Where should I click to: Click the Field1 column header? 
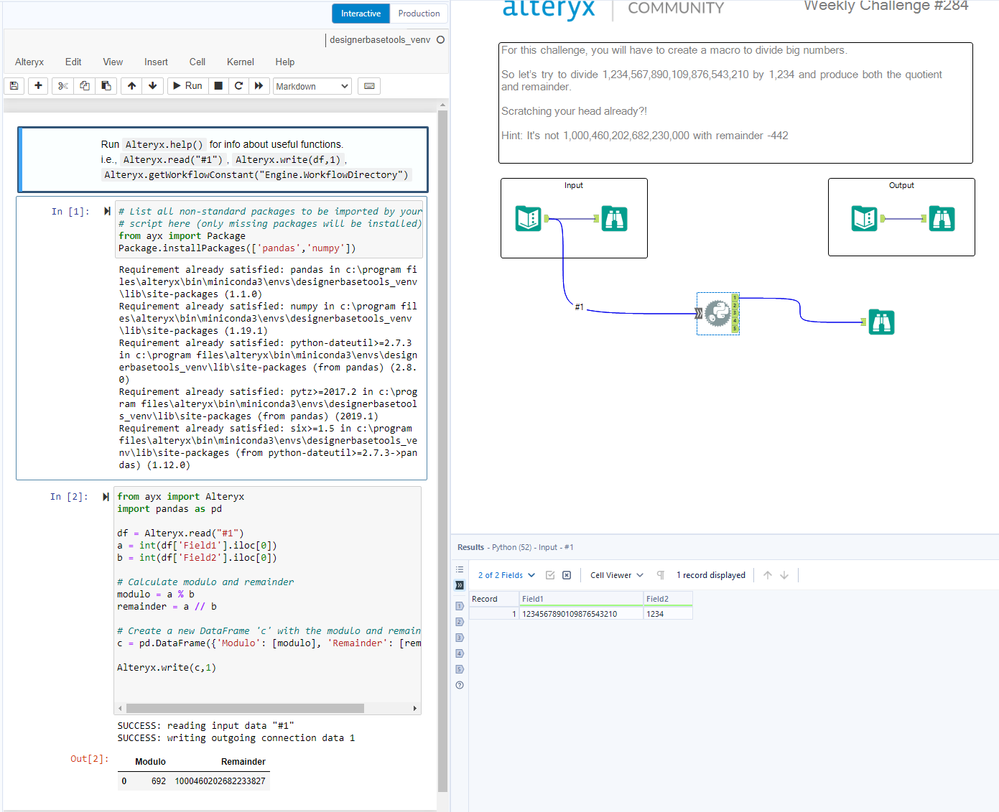[x=581, y=599]
